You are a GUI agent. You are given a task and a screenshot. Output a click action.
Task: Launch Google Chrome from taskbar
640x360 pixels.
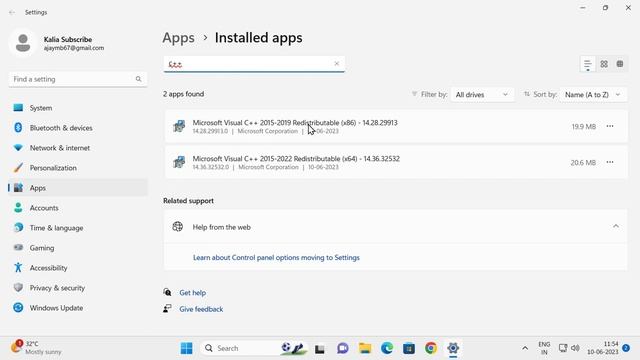tap(431, 348)
